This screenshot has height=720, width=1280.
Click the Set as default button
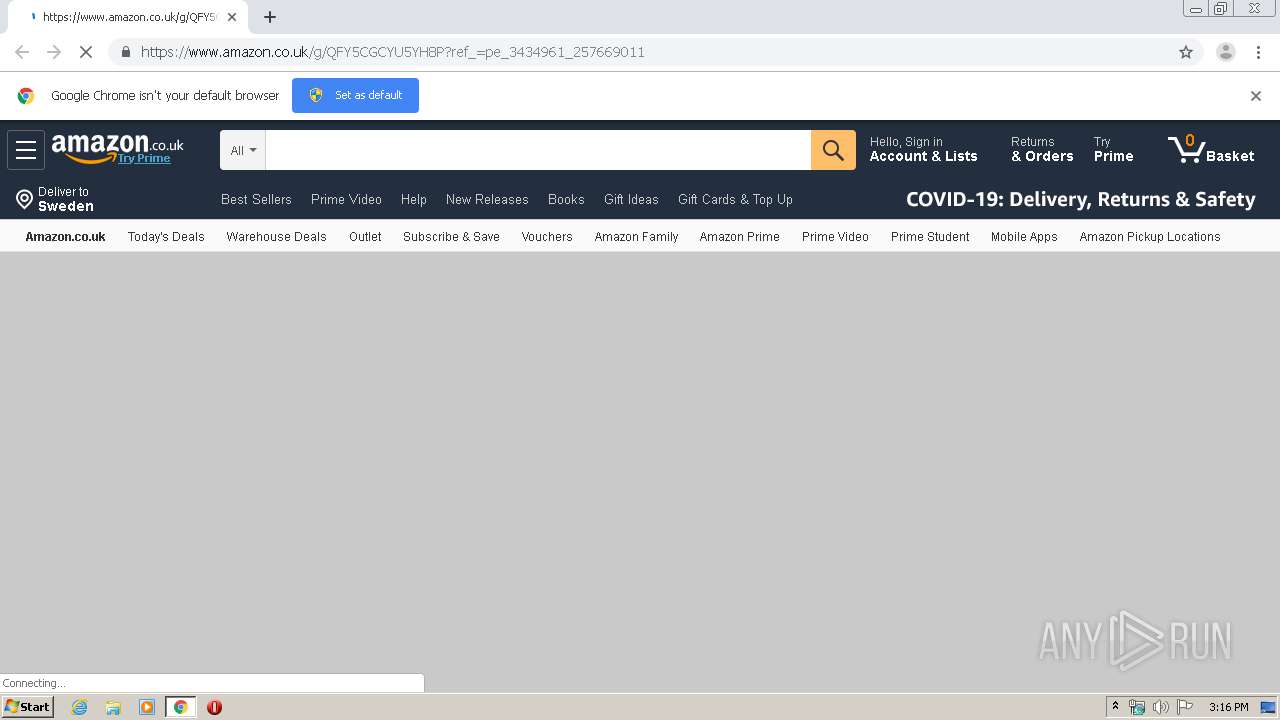pos(355,95)
